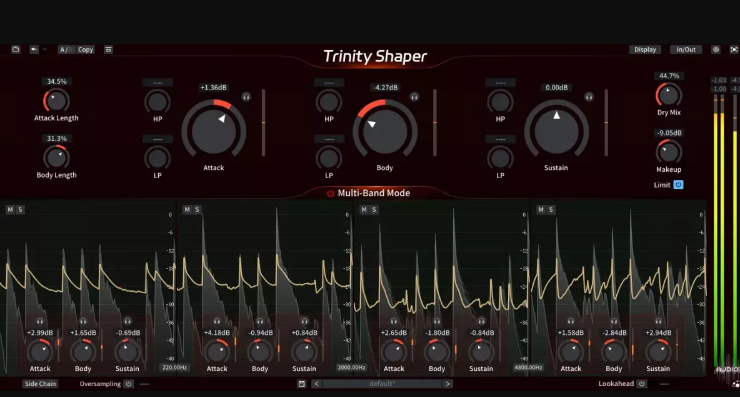Click the Attack section HP filter knob
The width and height of the screenshot is (740, 397).
[157, 101]
